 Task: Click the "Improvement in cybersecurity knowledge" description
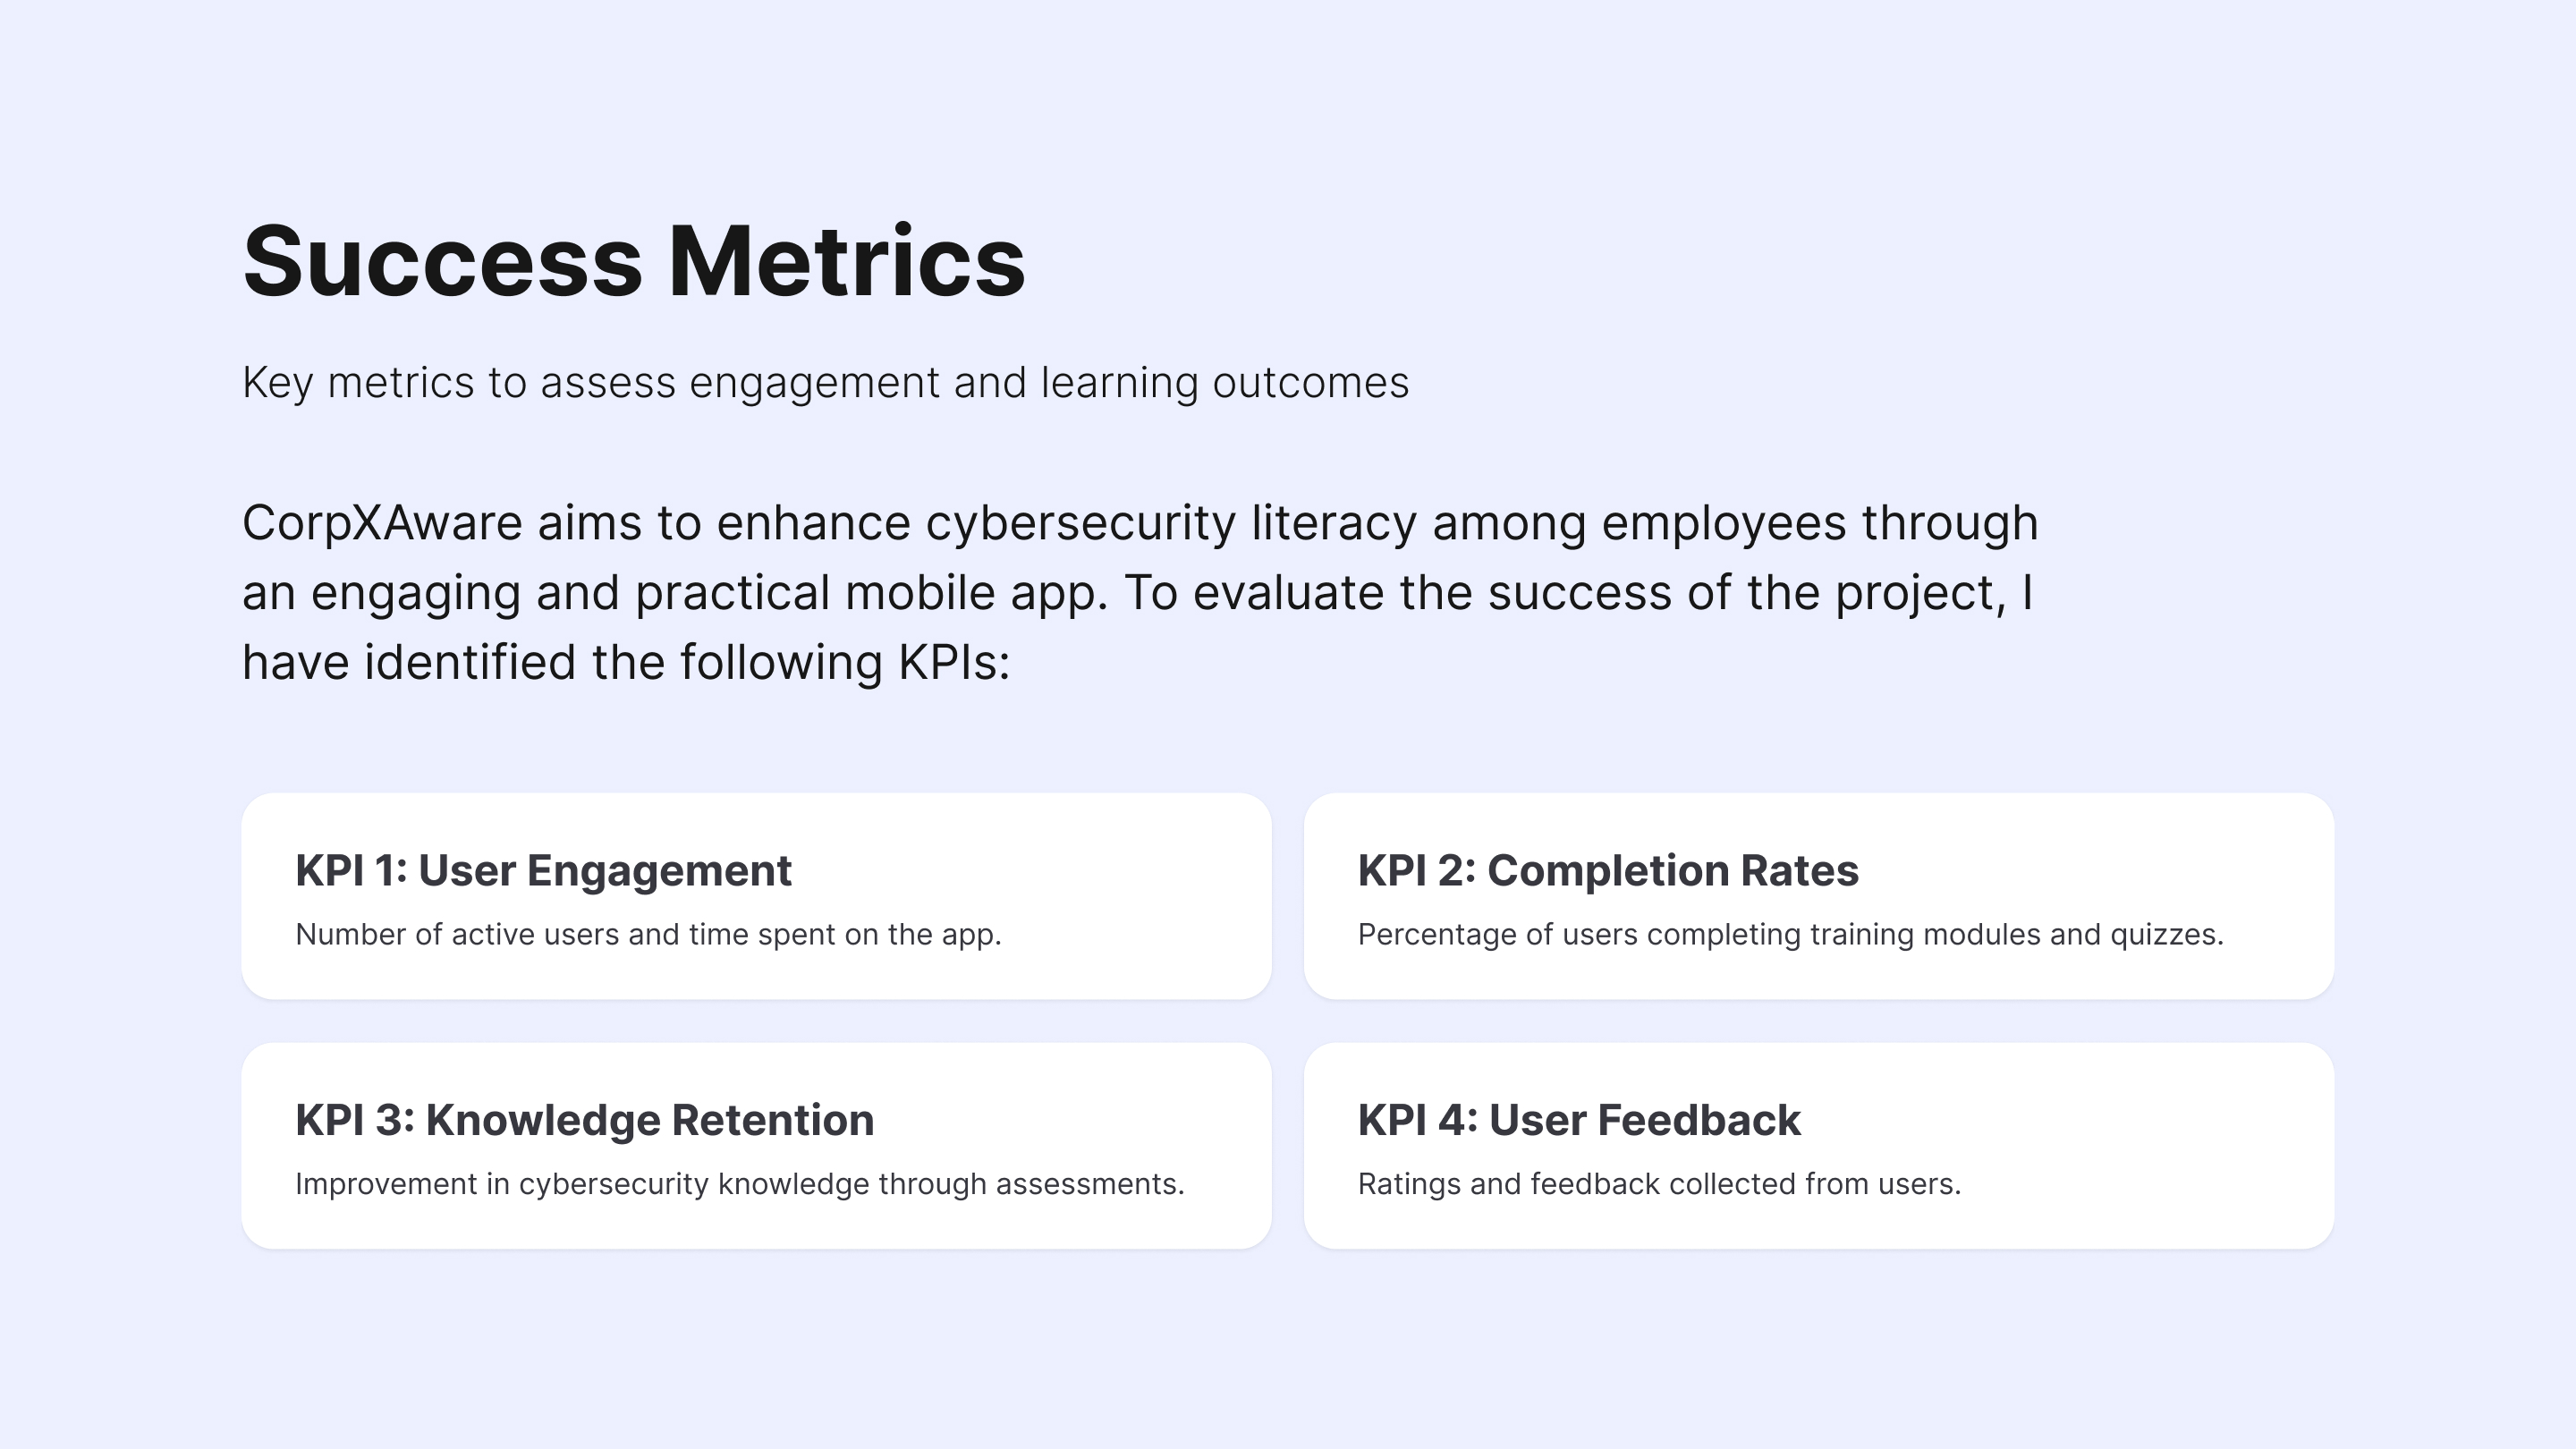[x=739, y=1184]
